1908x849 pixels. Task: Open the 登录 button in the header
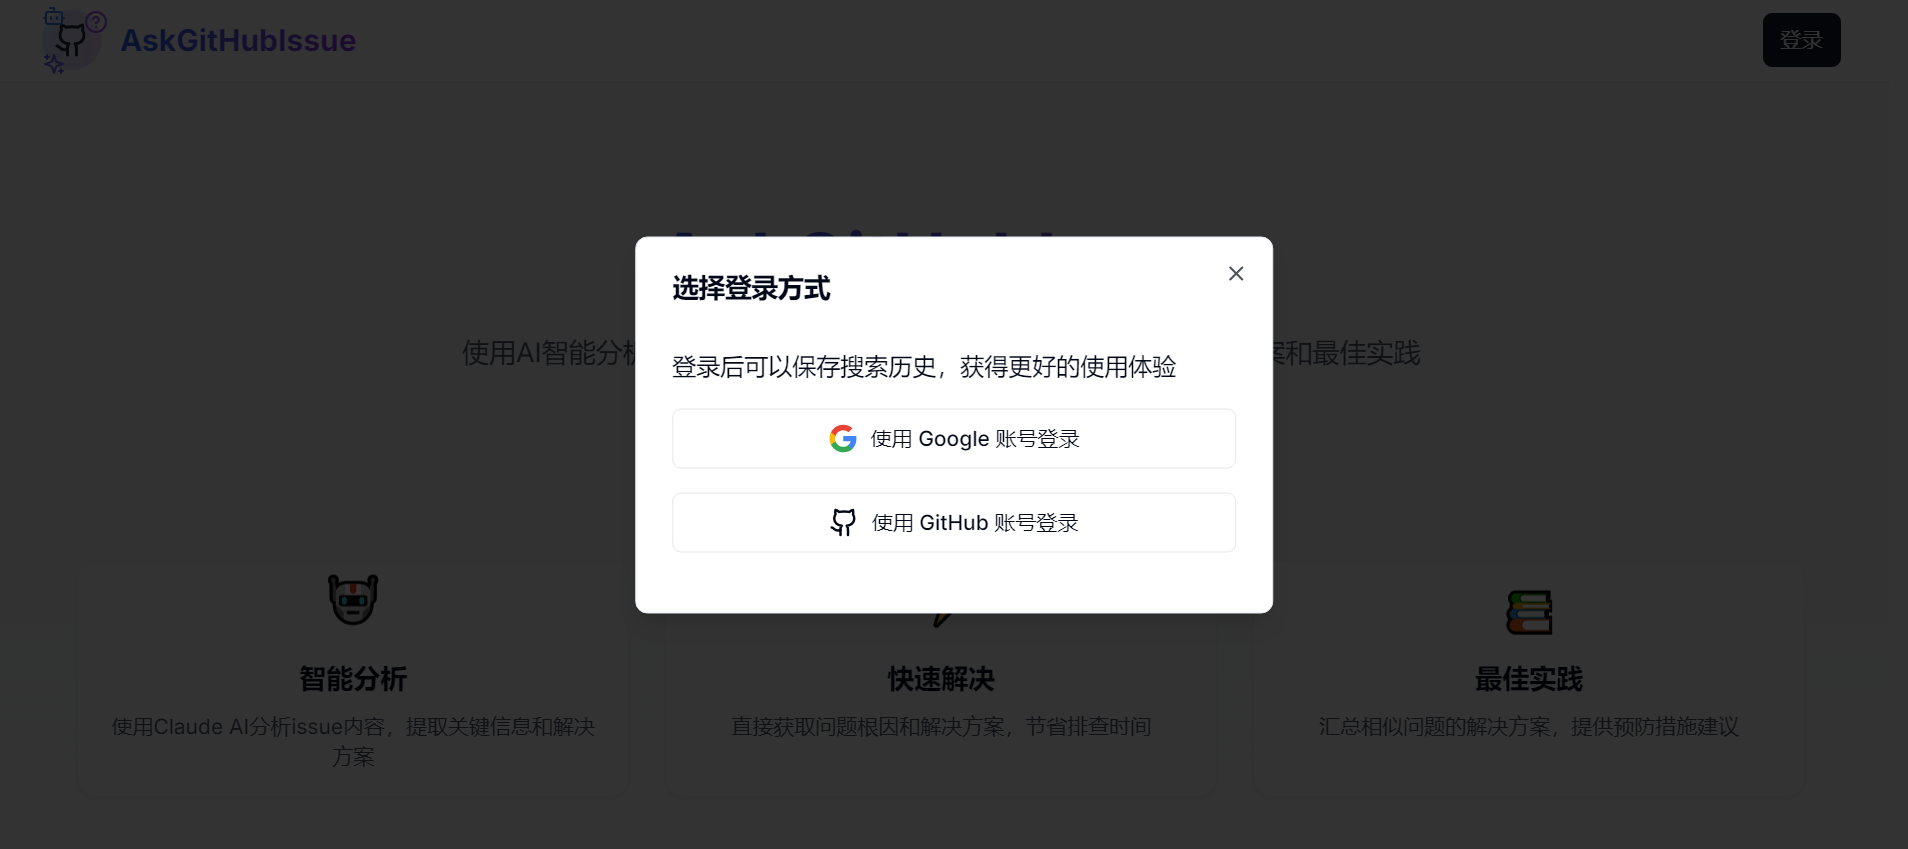point(1801,40)
